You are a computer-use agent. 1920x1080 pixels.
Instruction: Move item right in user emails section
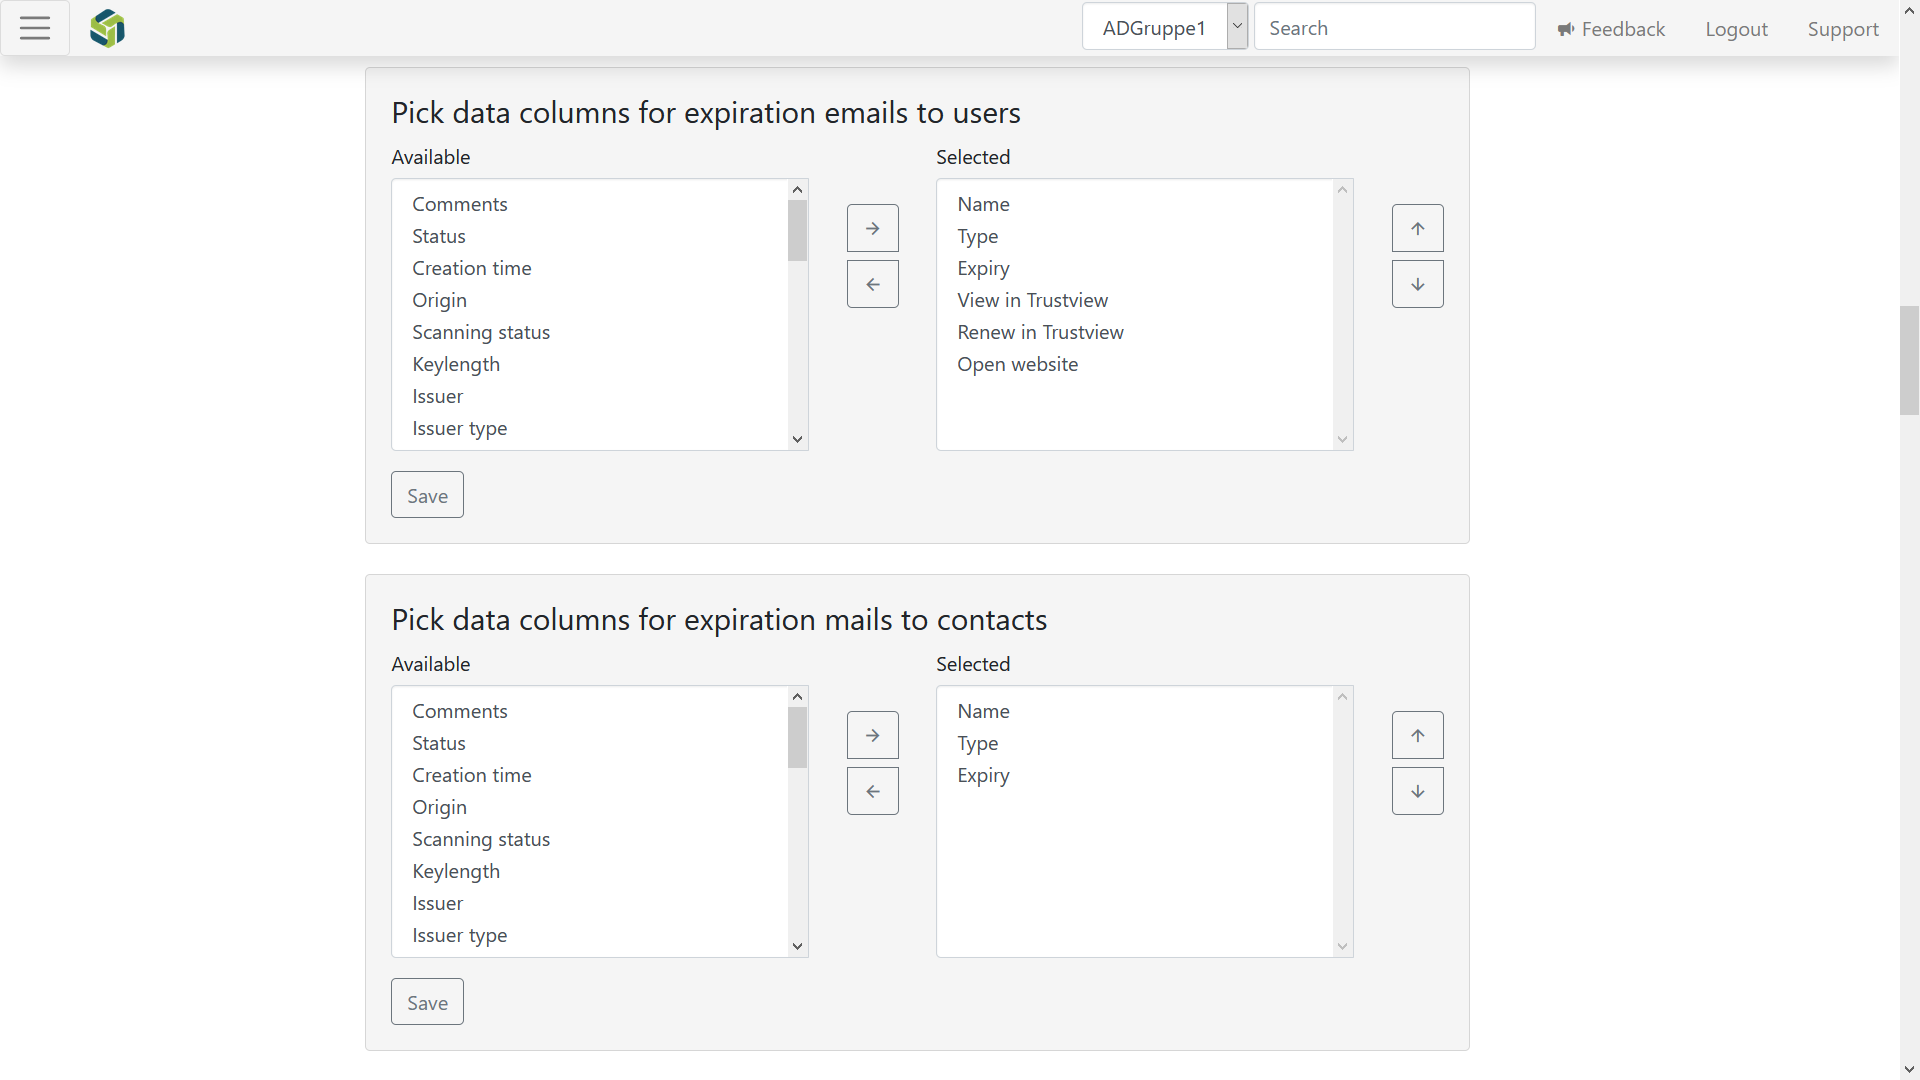[x=872, y=228]
